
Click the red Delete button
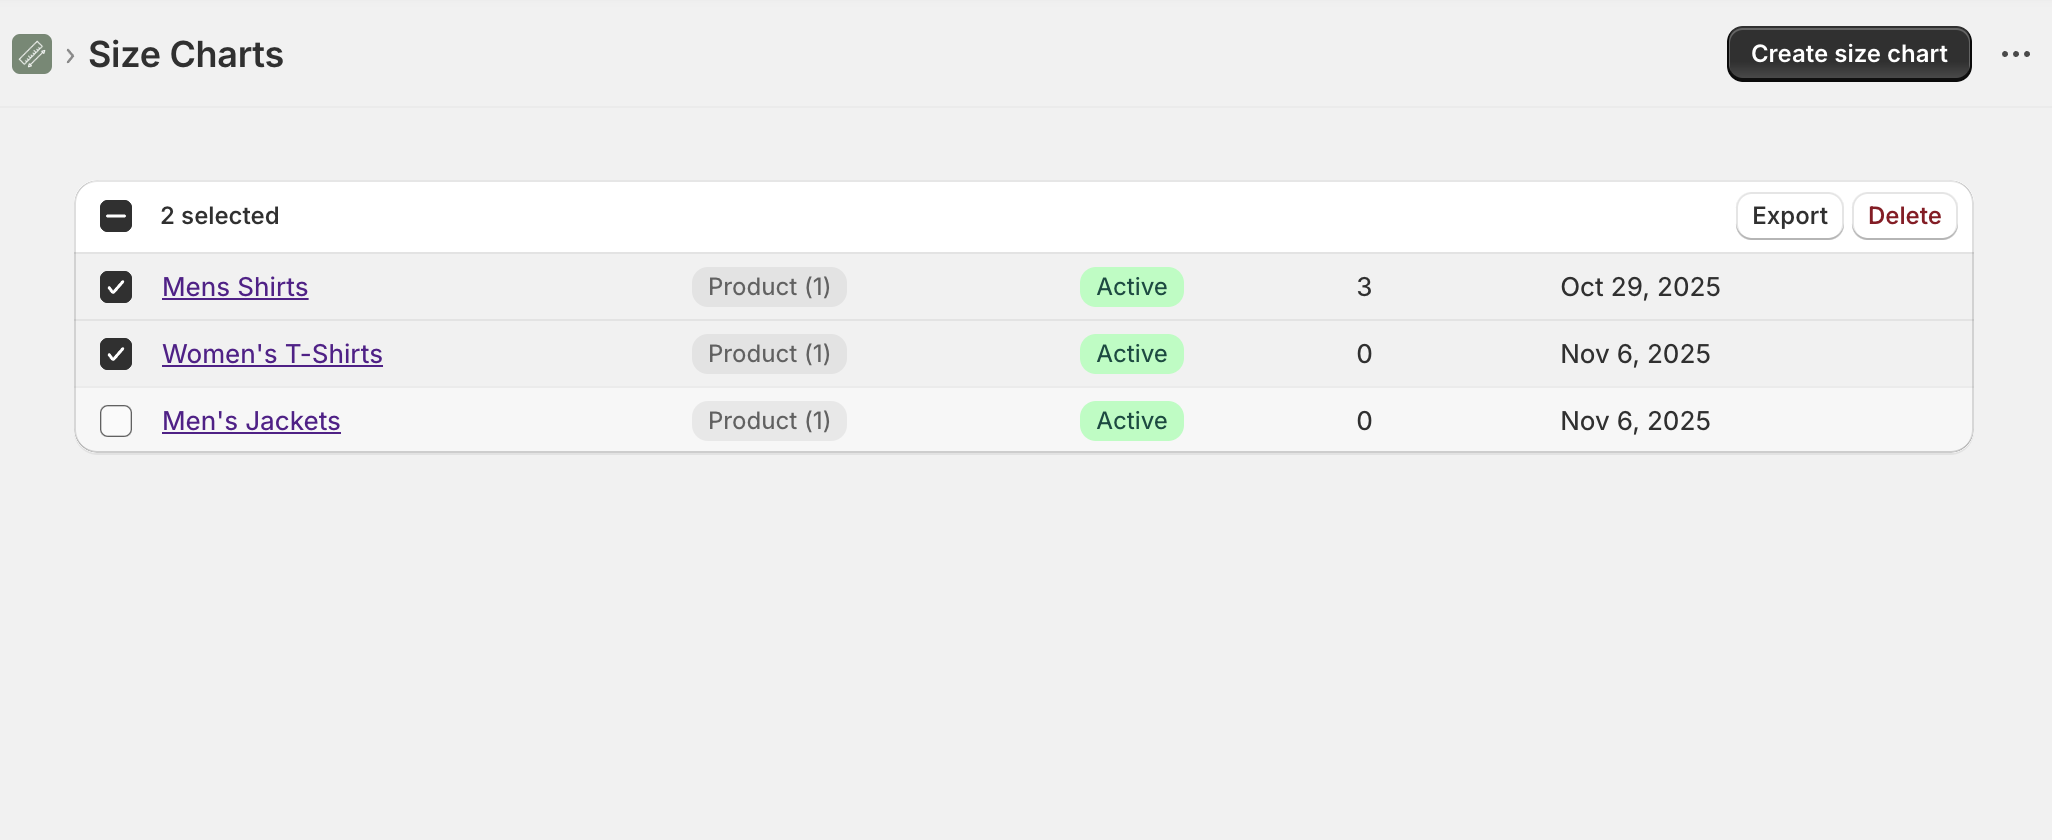1904,216
